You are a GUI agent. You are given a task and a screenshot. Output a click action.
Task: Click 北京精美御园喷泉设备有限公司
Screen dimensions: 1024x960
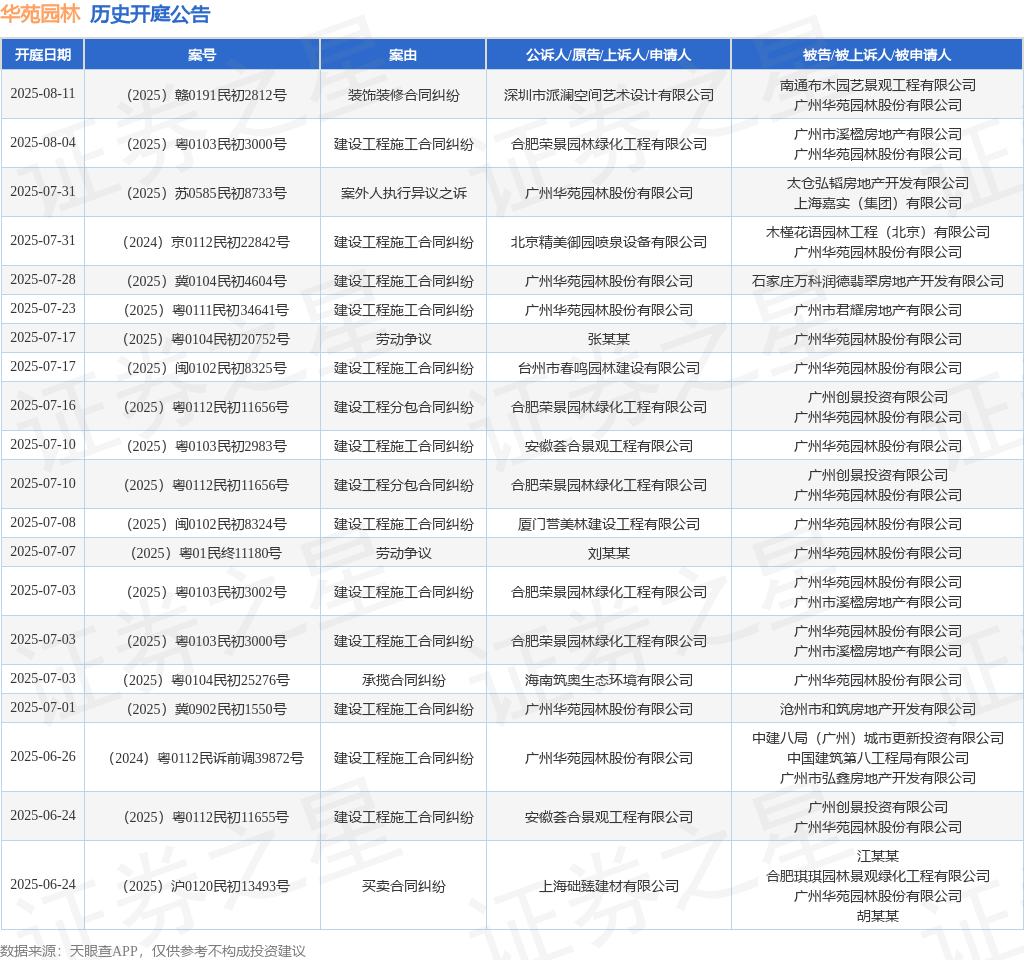(x=609, y=242)
